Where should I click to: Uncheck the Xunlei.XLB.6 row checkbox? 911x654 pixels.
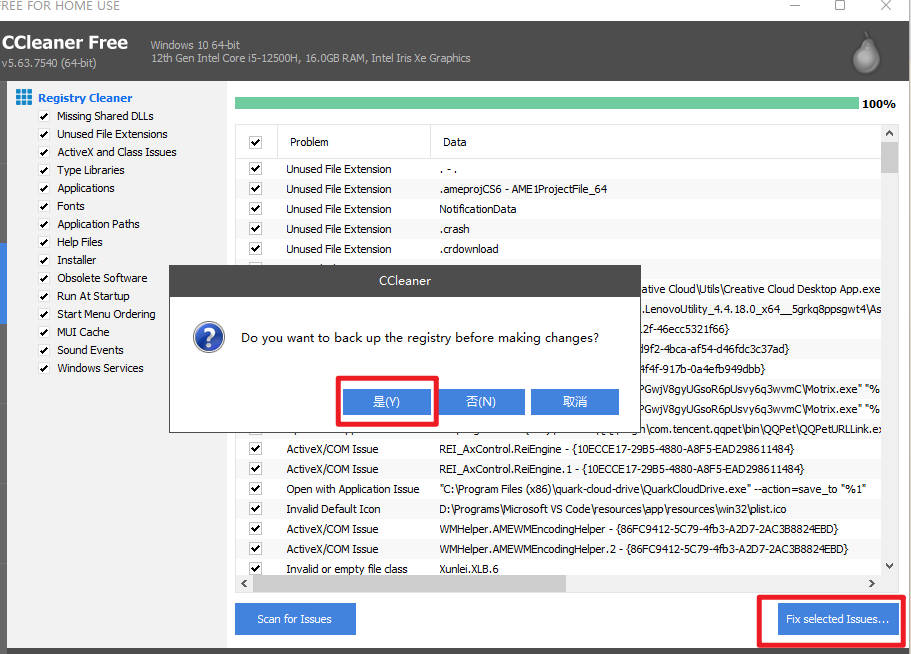coord(255,568)
